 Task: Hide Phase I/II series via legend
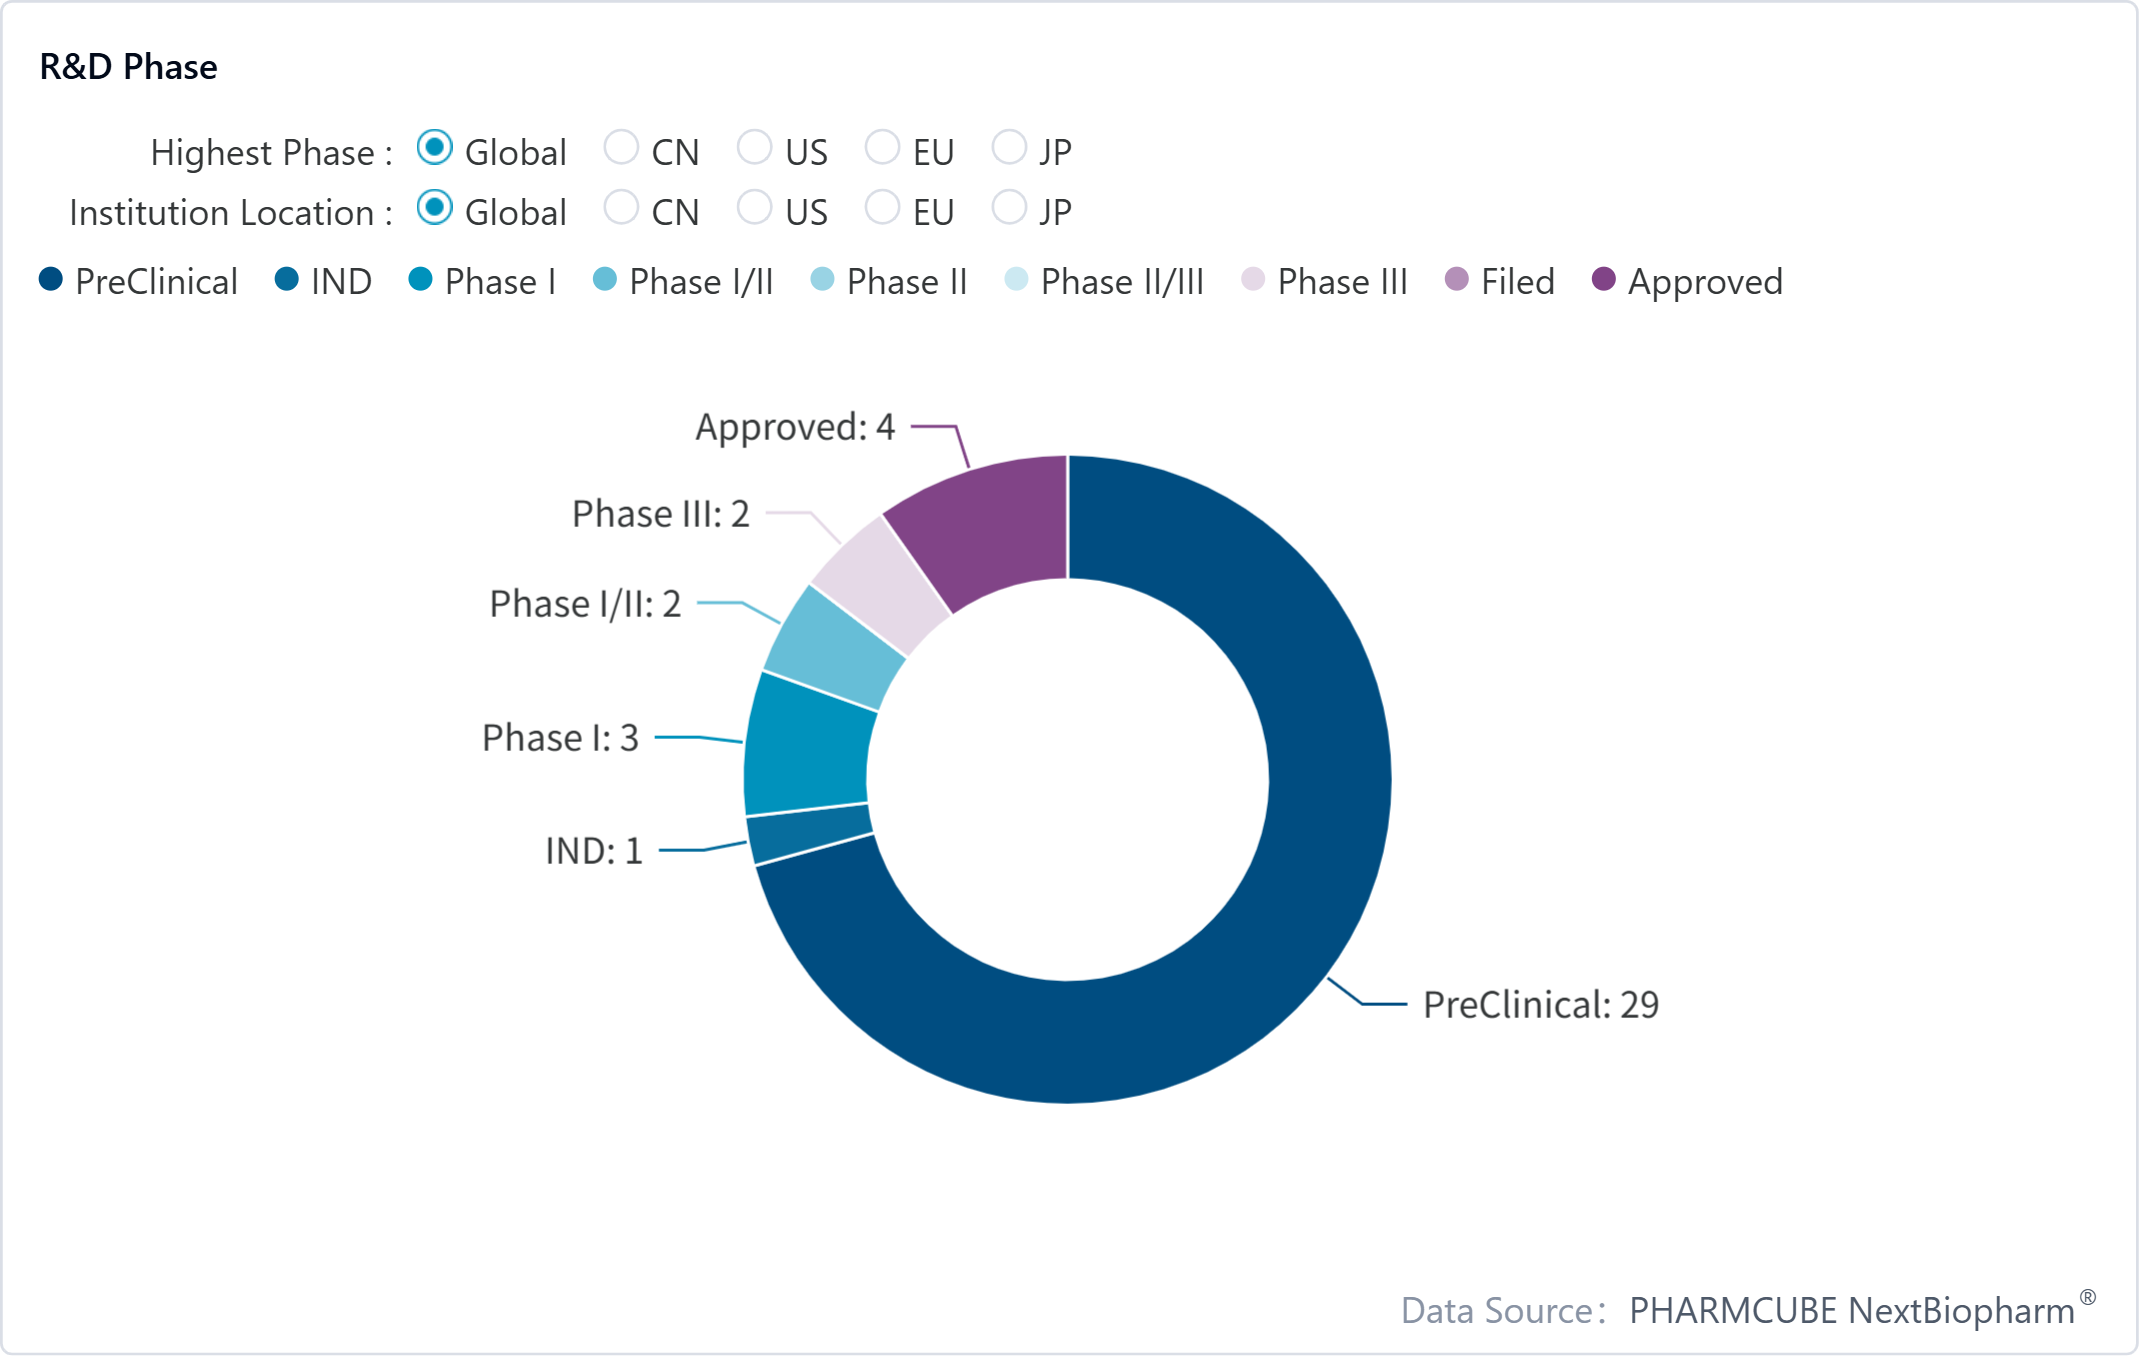pos(605,280)
